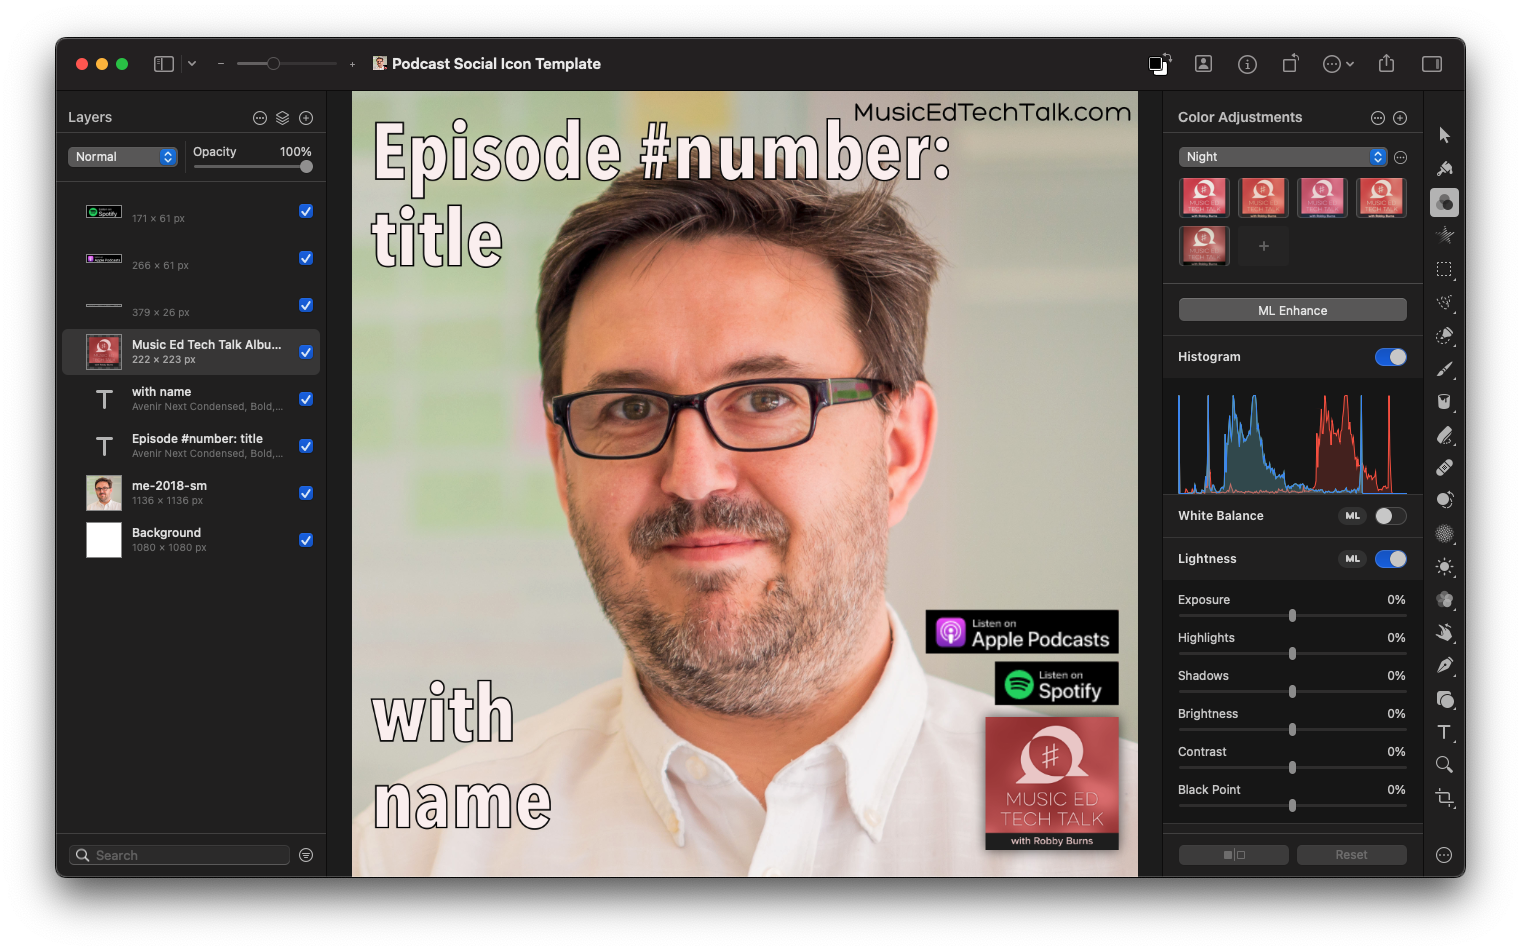Click the Contrast slider handle

[x=1292, y=768]
